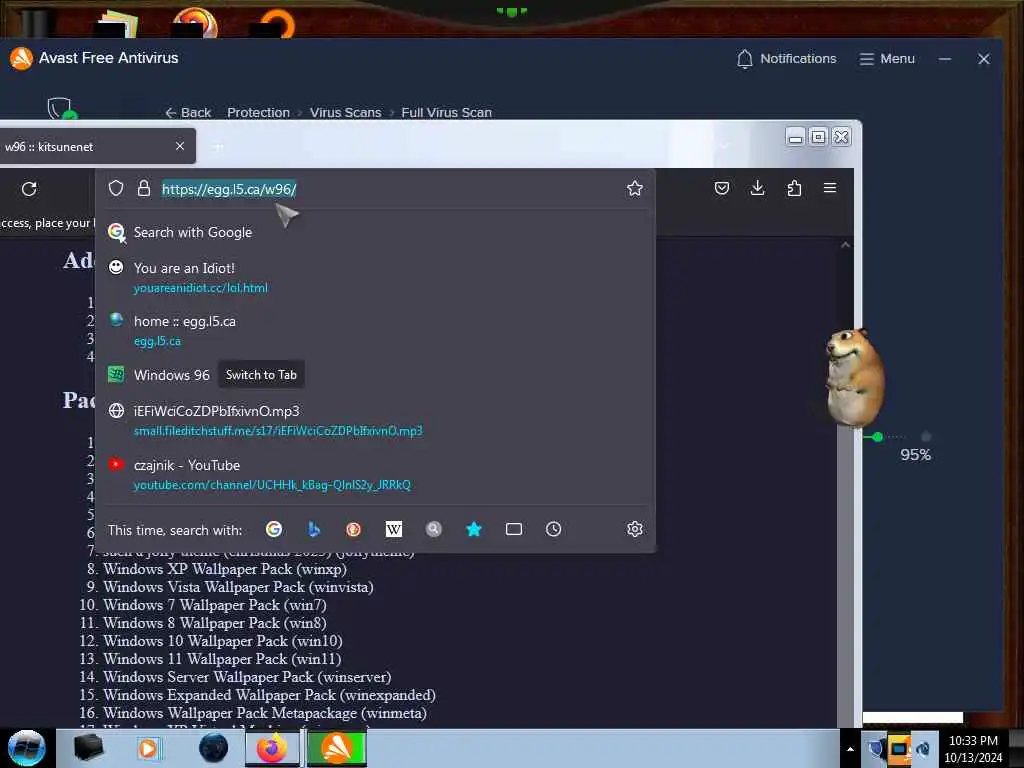
Task: Select Windows 7 Wallpaper Pack (win7) text
Action: tap(215, 605)
